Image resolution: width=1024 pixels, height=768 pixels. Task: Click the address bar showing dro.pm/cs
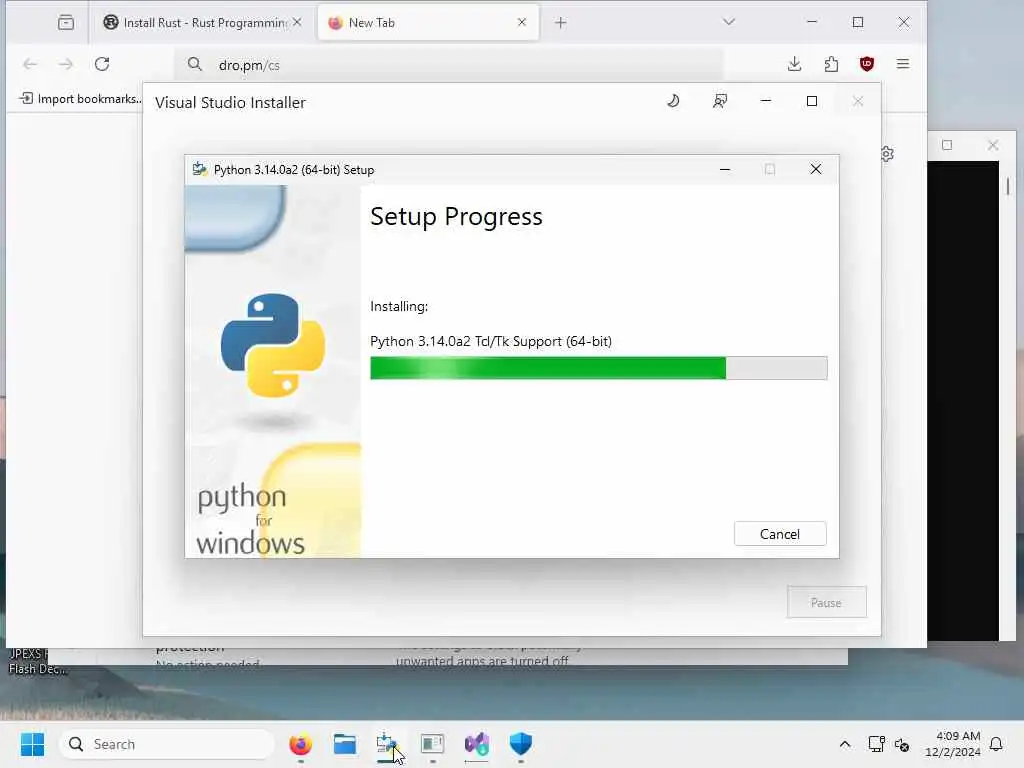(x=449, y=65)
